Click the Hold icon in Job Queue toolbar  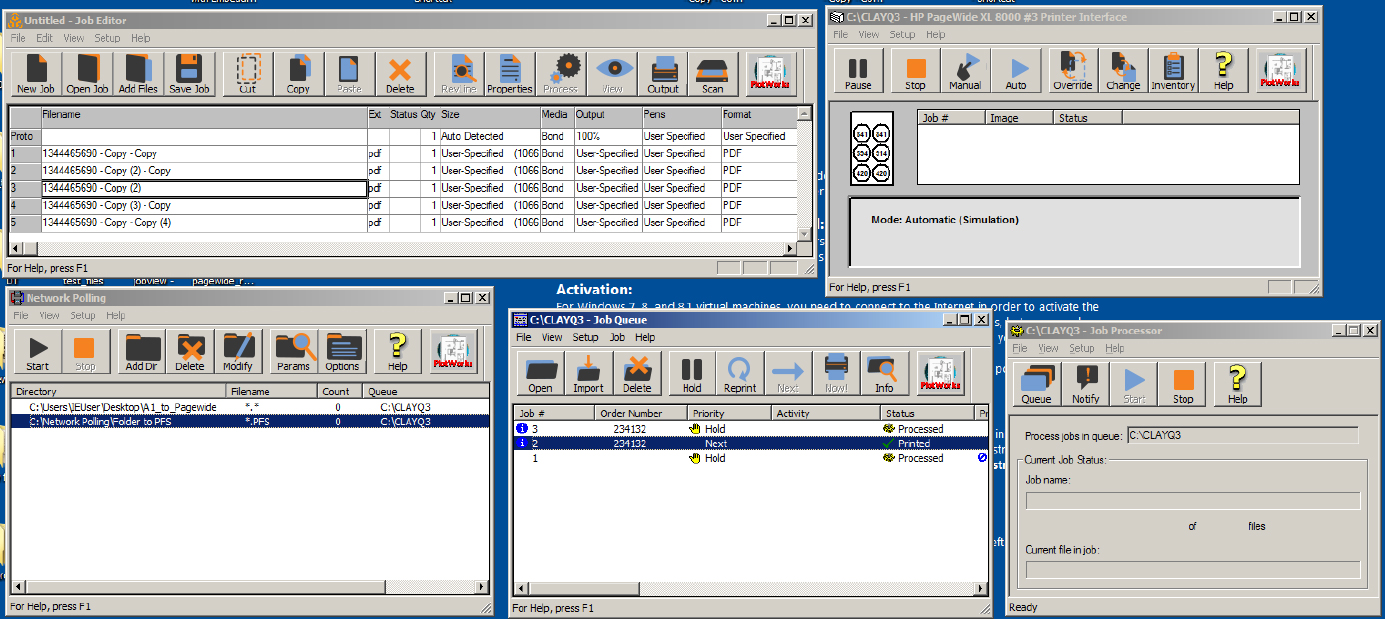[692, 374]
